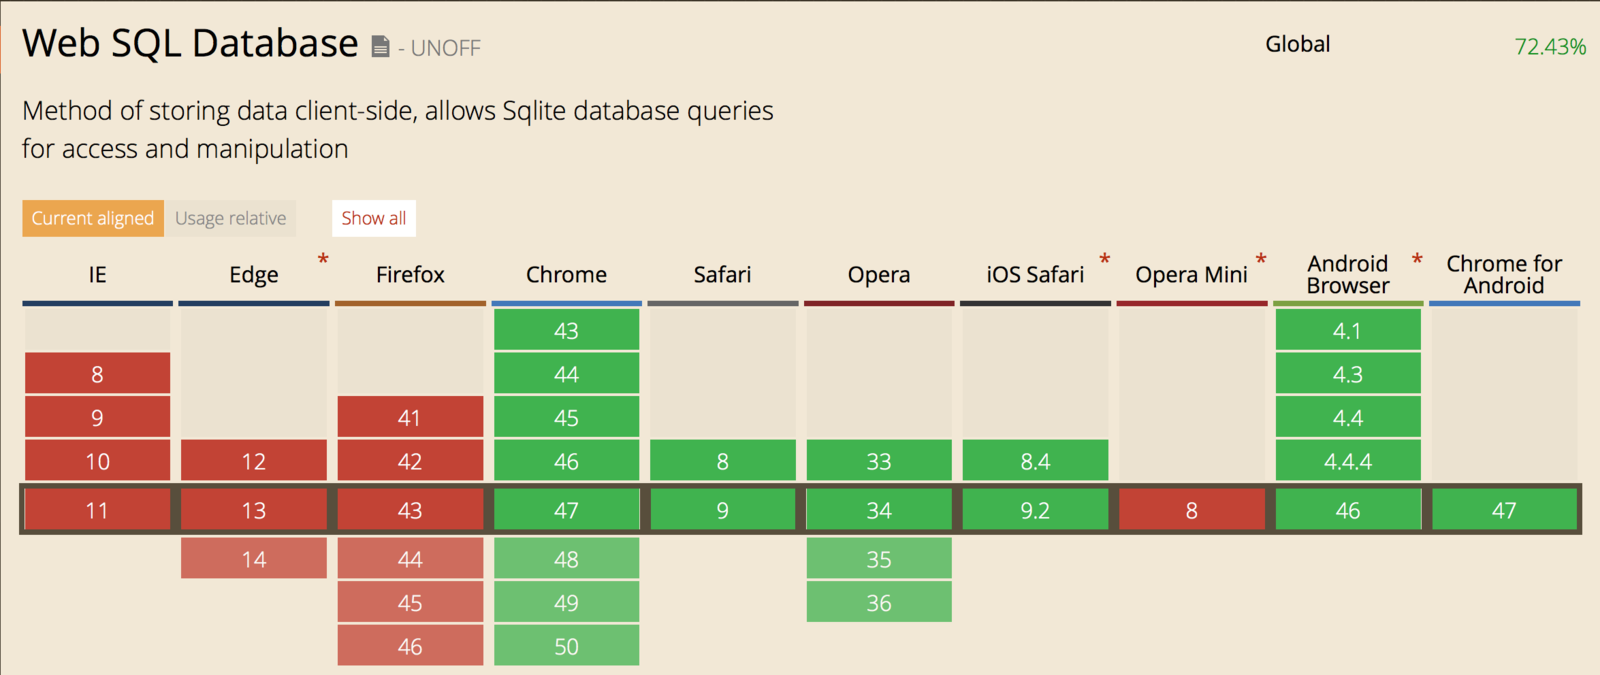
Task: Click the iOS Safari asterisk note
Action: tap(1105, 260)
